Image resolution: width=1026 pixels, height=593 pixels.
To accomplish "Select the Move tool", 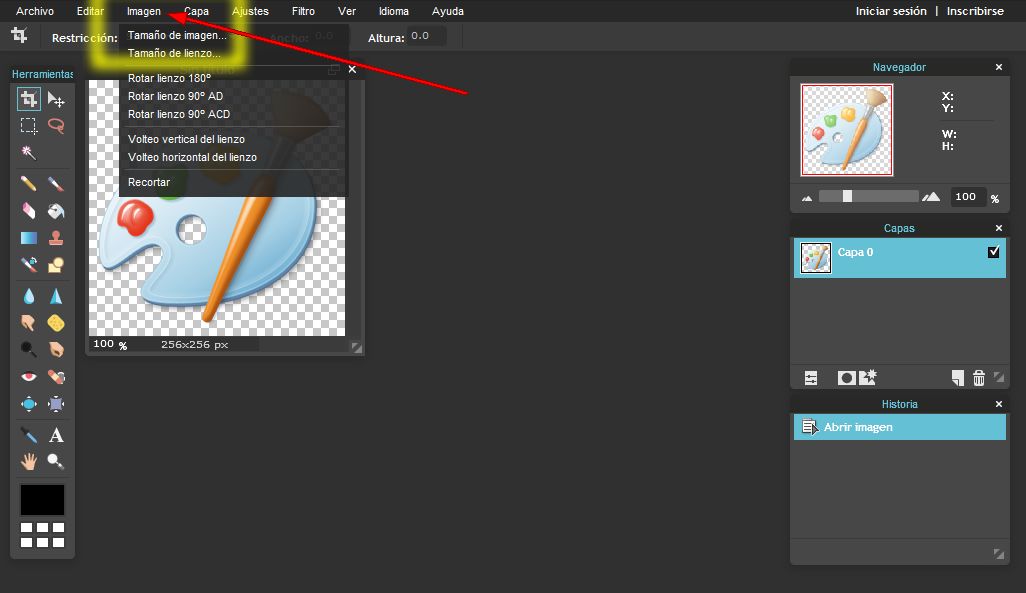I will coord(56,99).
